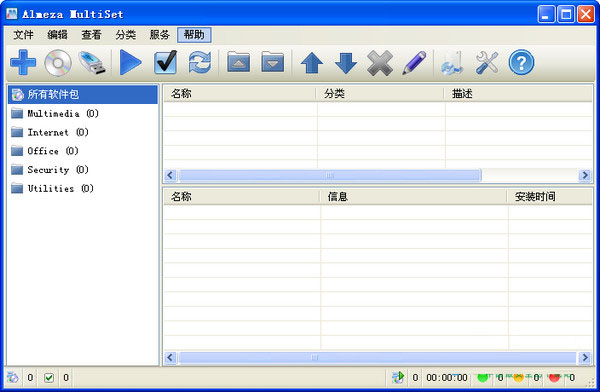
Task: Select the Utilities (0) category
Action: click(52, 188)
